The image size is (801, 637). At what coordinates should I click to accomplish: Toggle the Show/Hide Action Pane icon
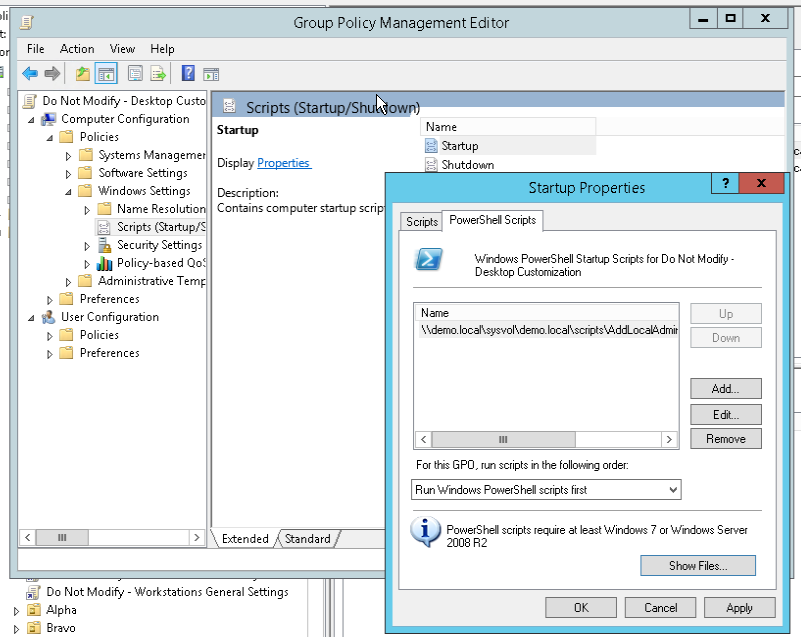211,75
